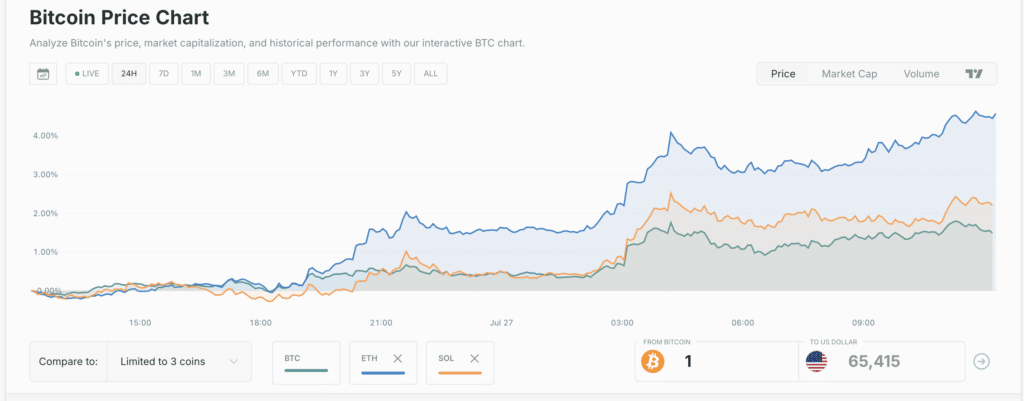This screenshot has height=401, width=1024.
Task: Enable LIVE price updates
Action: point(87,74)
